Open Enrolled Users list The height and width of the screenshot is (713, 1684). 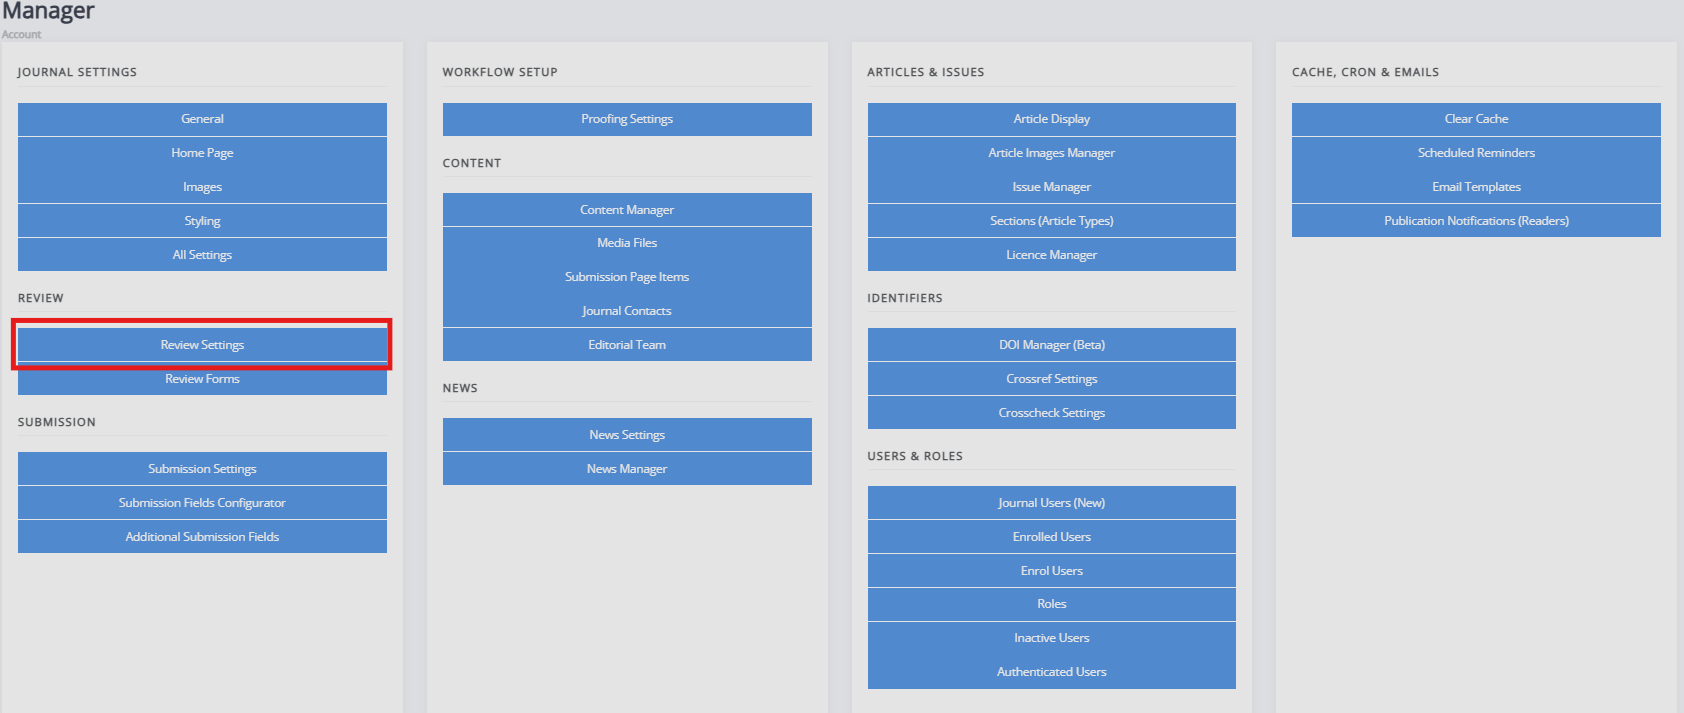click(1052, 537)
